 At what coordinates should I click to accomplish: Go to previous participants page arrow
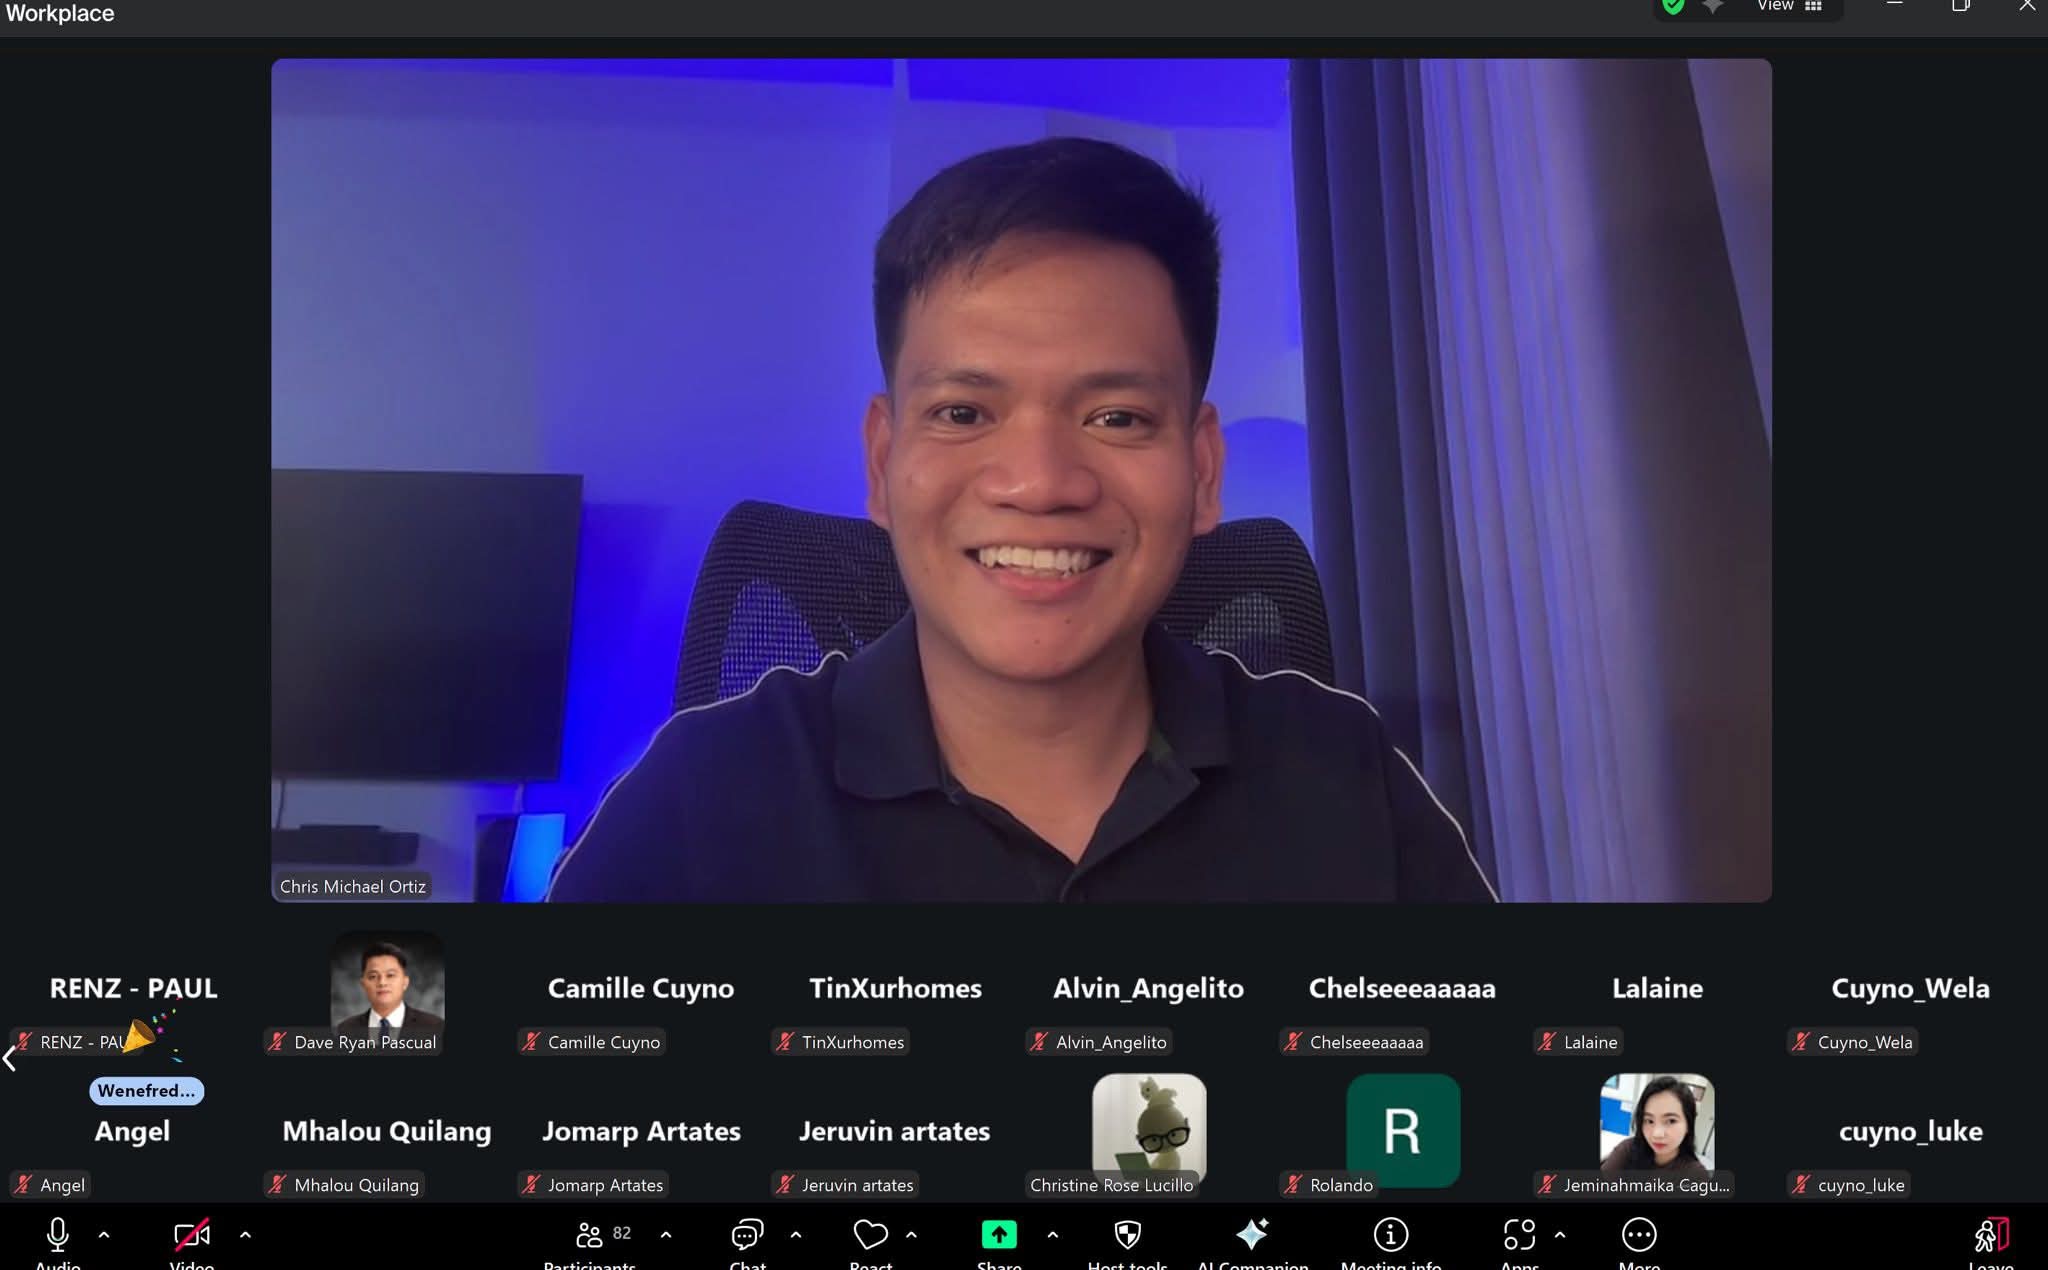pyautogui.click(x=9, y=1058)
